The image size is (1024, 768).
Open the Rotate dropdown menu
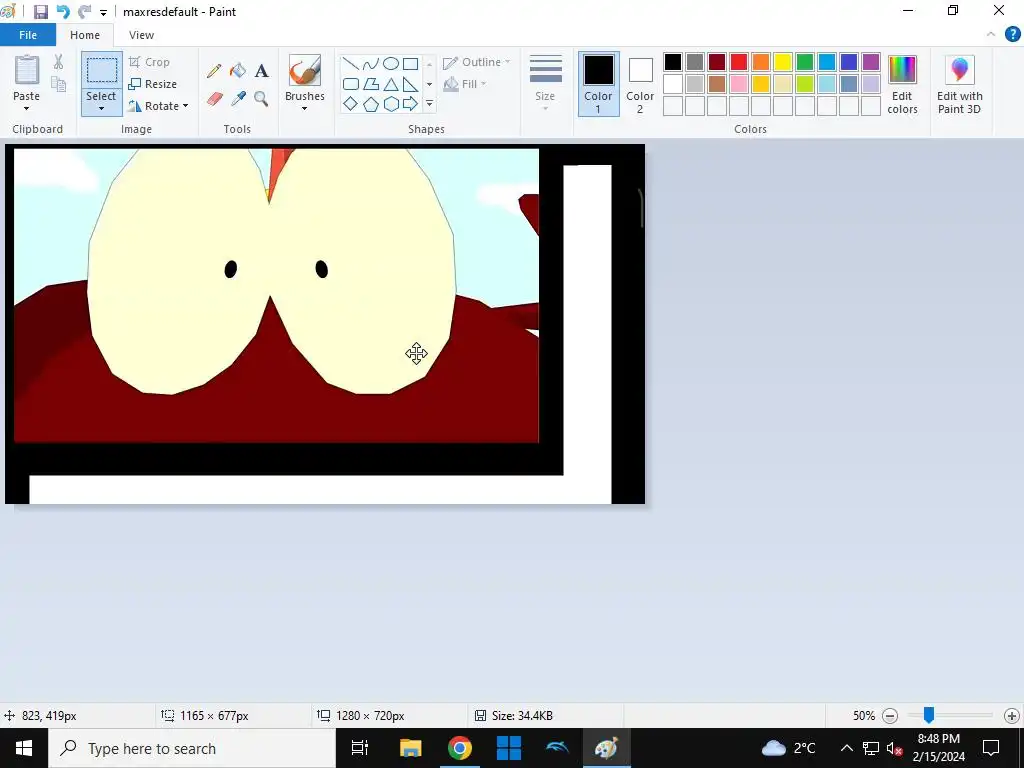coord(158,106)
